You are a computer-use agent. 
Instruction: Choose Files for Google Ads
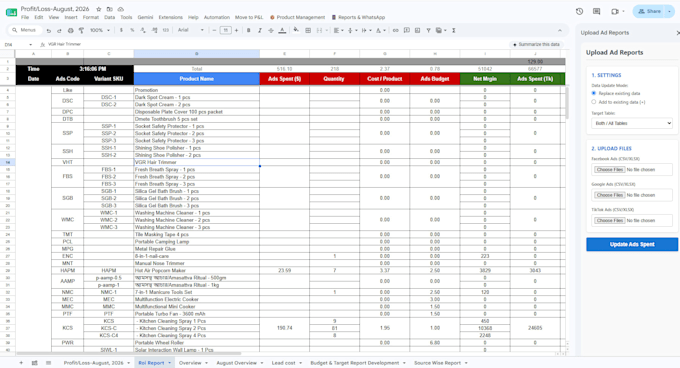coord(609,195)
